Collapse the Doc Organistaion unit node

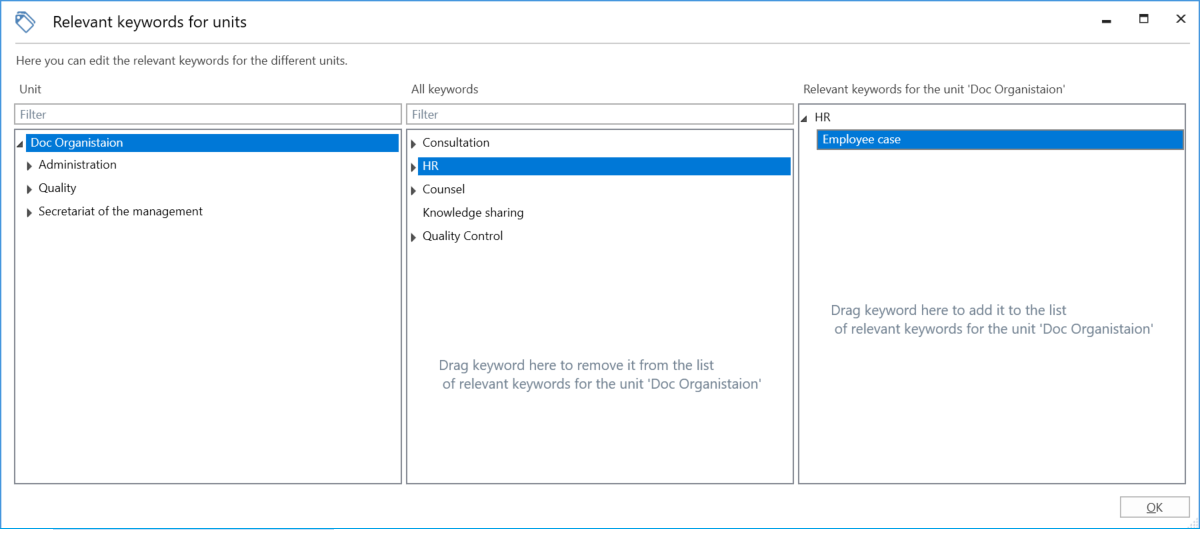21,144
